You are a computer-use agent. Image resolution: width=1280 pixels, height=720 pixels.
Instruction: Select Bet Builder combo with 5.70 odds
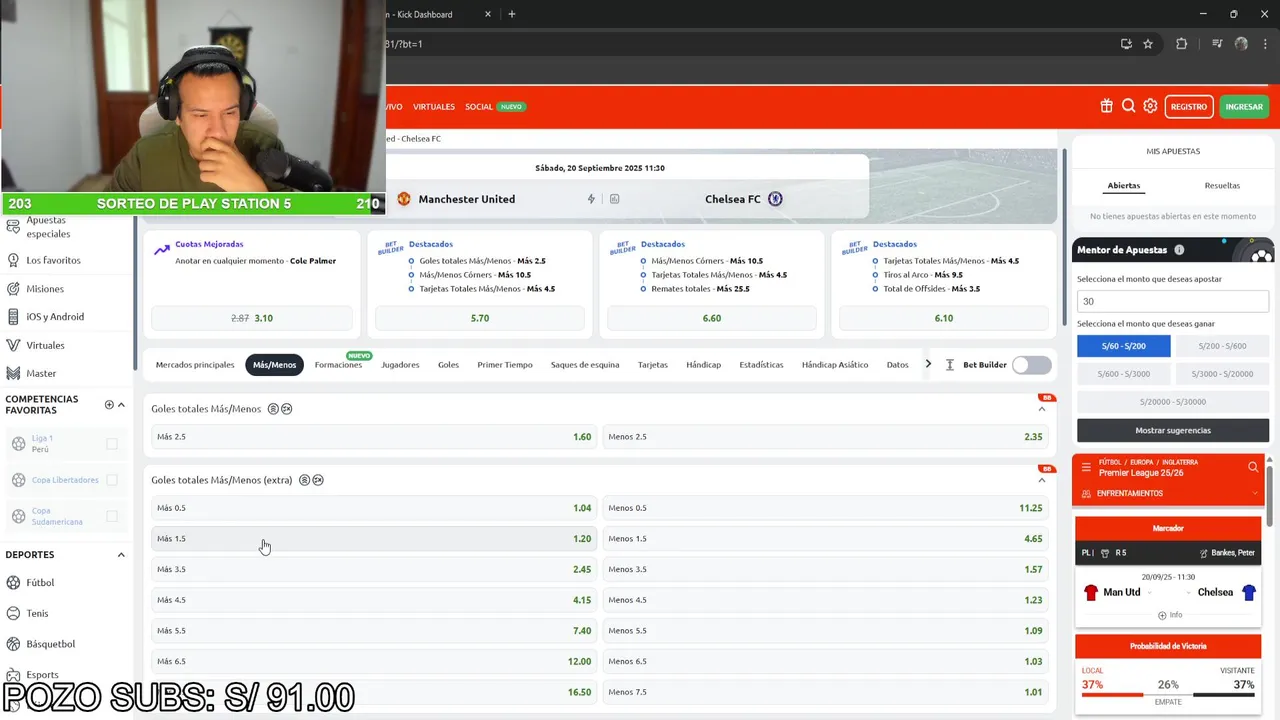480,318
